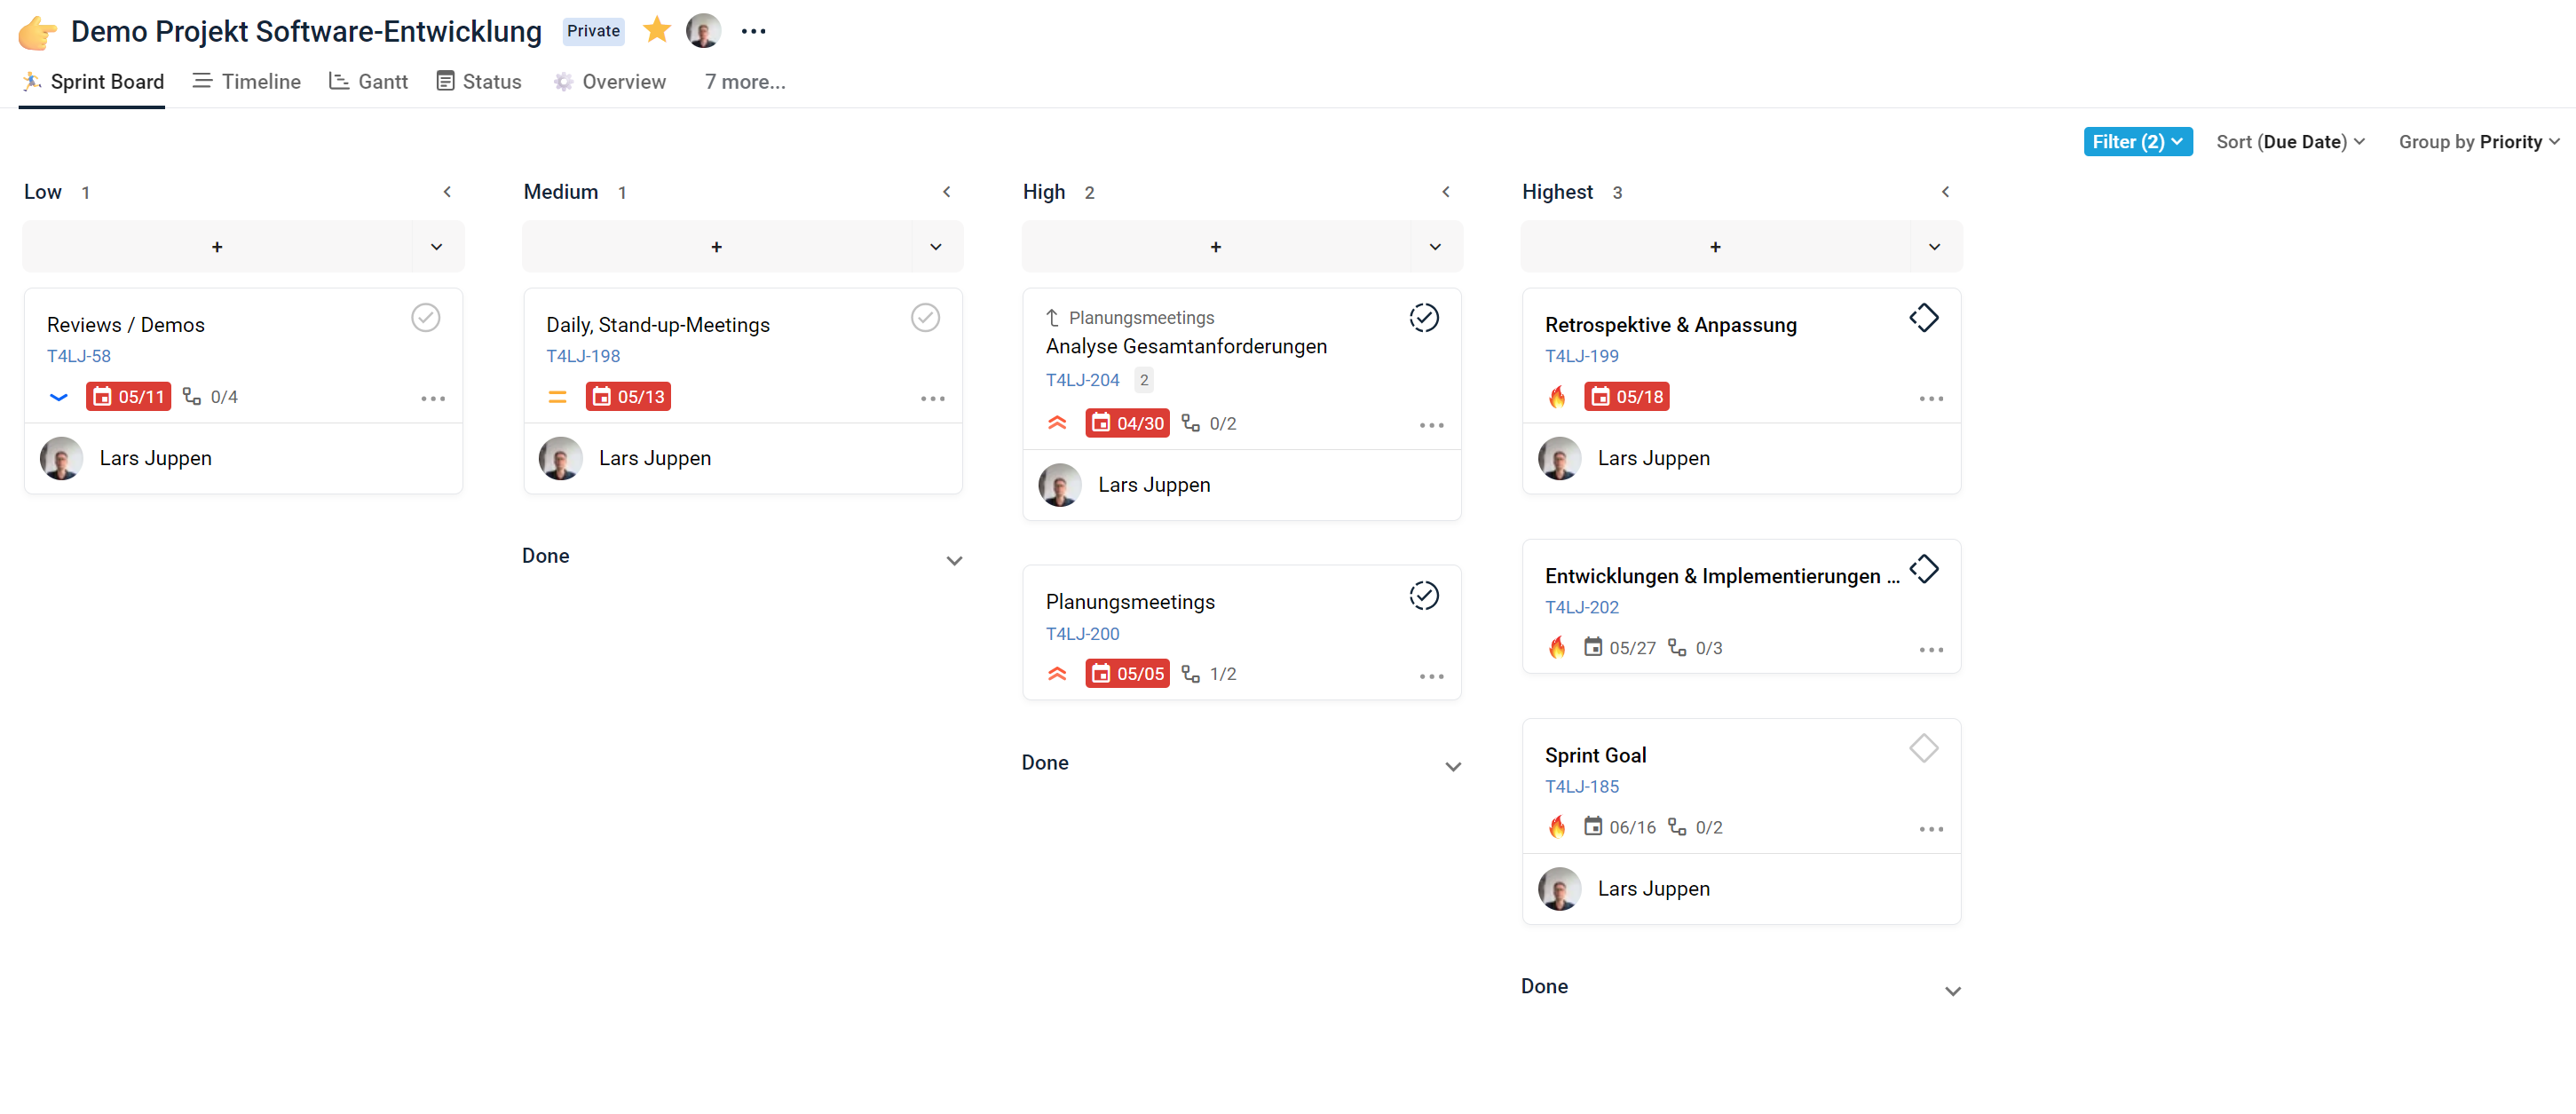Click the fire priority icon on Sprint Goal card
Viewport: 2576px width, 1114px height.
tap(1557, 826)
